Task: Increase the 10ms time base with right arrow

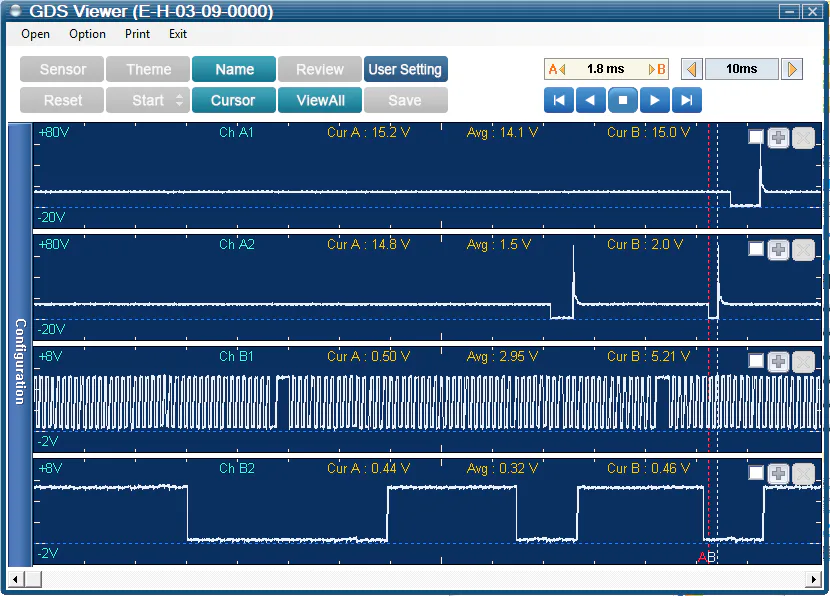Action: tap(791, 69)
